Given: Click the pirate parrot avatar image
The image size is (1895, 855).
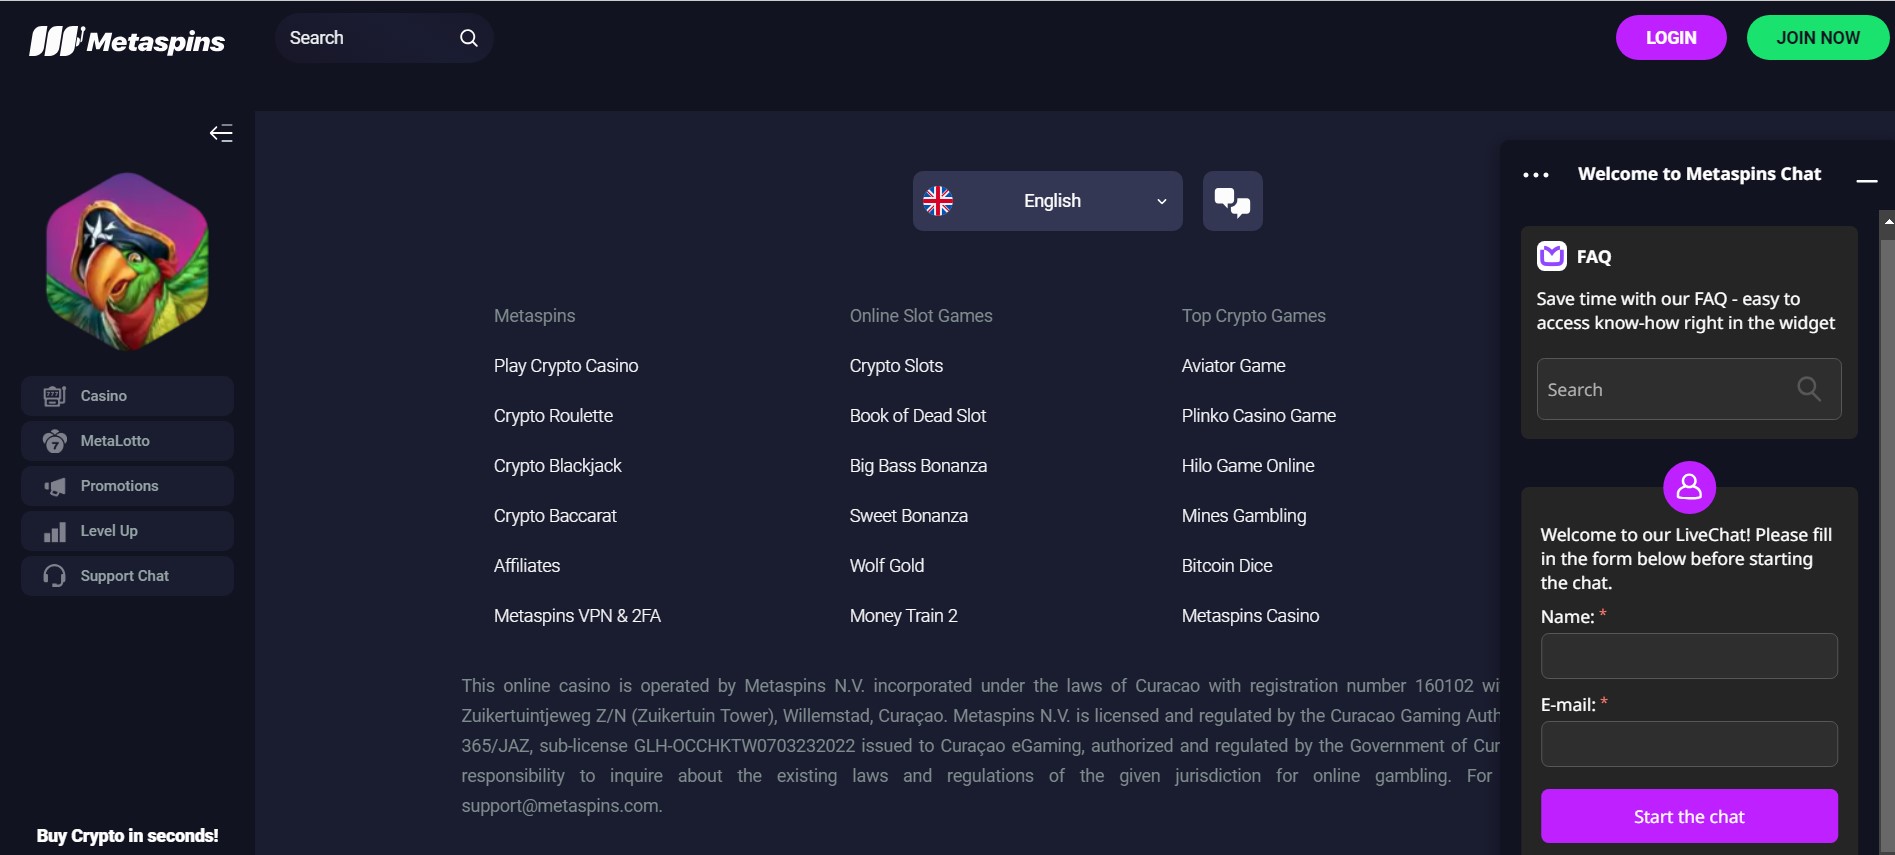Looking at the screenshot, I should [x=127, y=261].
